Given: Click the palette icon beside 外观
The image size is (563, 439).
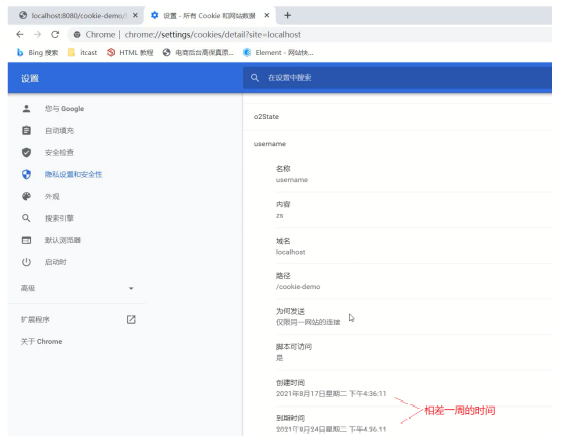Looking at the screenshot, I should click(x=26, y=196).
